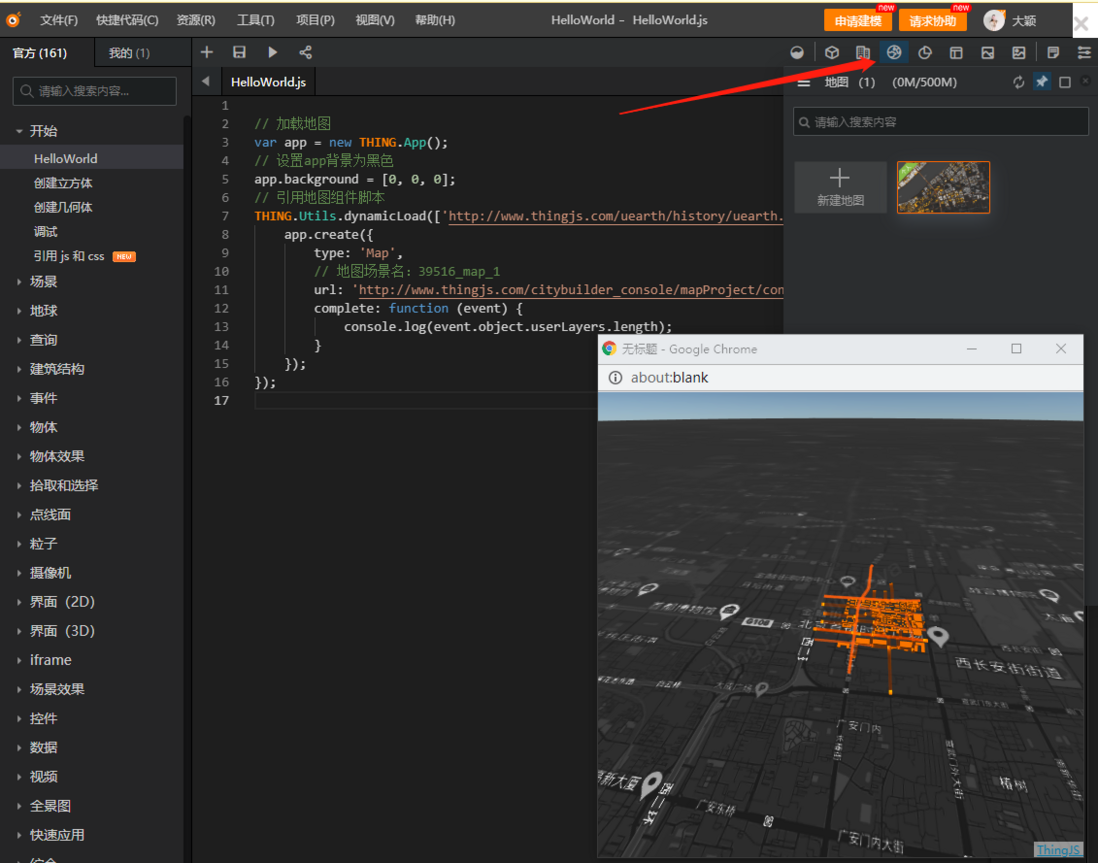Screen dimensions: 1098x863
Task: Maximize the map panel square icon
Action: [1065, 83]
